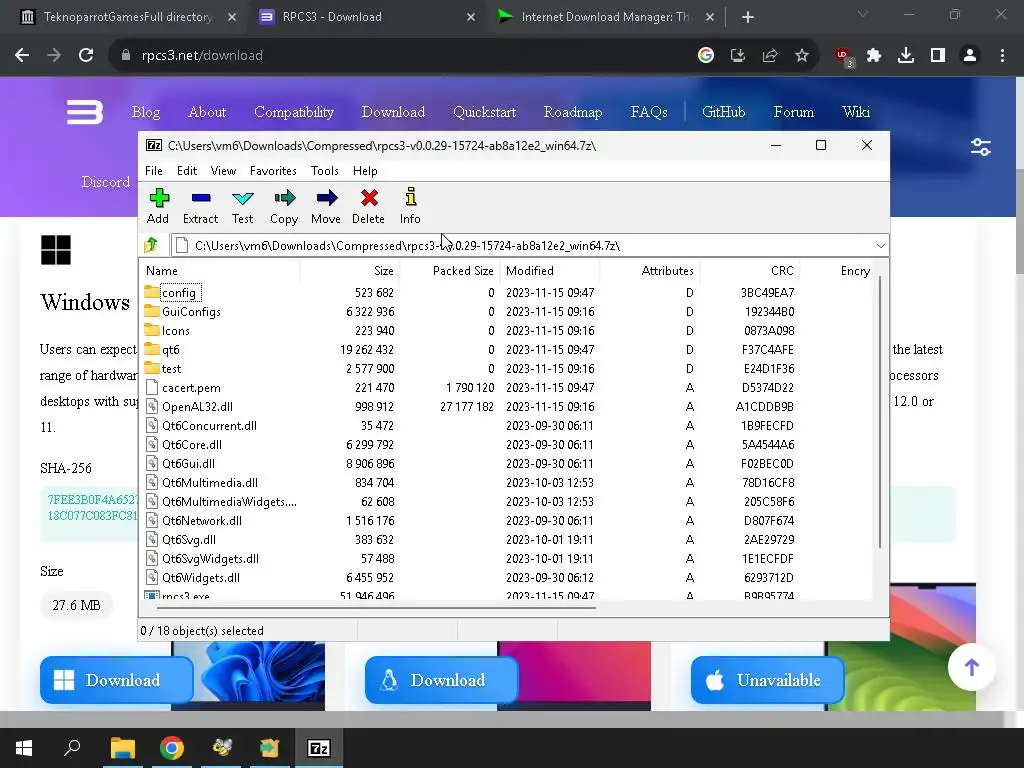Click the uBlock Origin extension icon

pos(843,57)
